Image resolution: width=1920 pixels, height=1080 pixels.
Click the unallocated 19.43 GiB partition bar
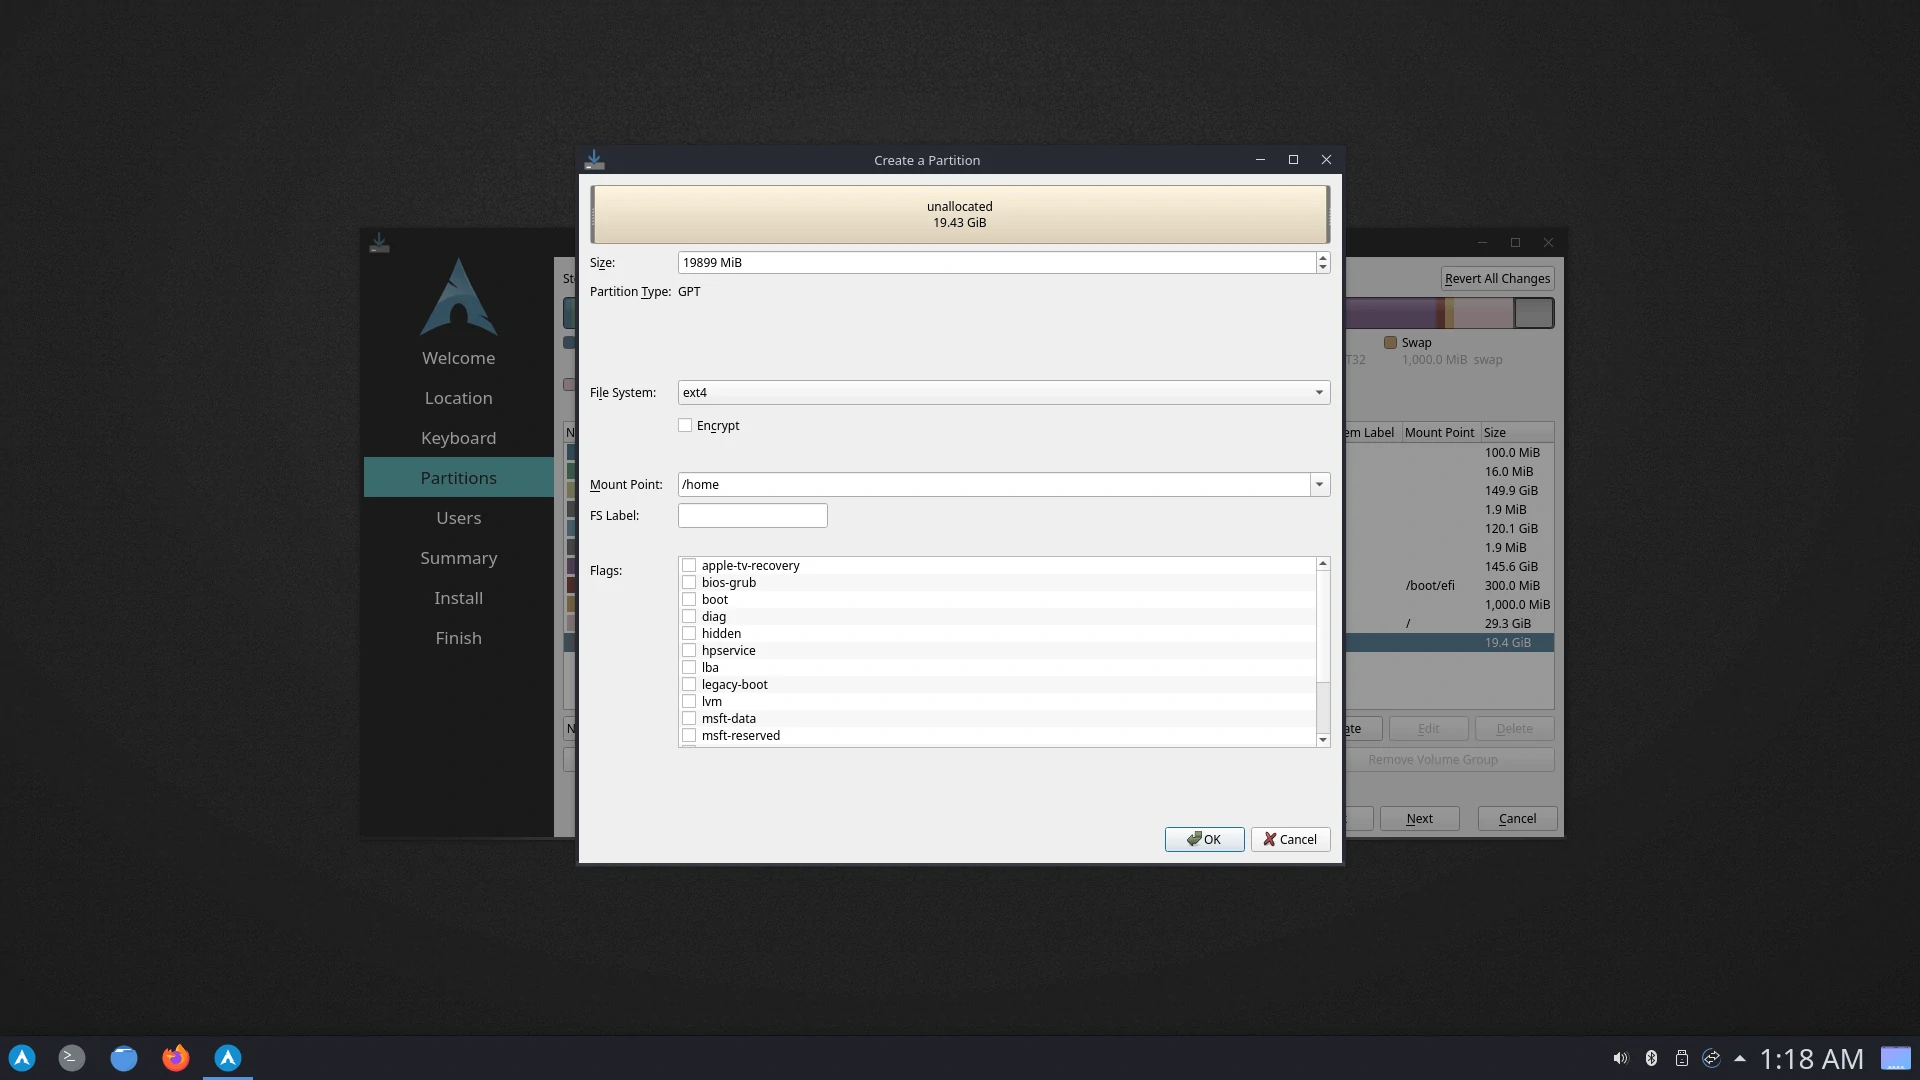(x=959, y=215)
